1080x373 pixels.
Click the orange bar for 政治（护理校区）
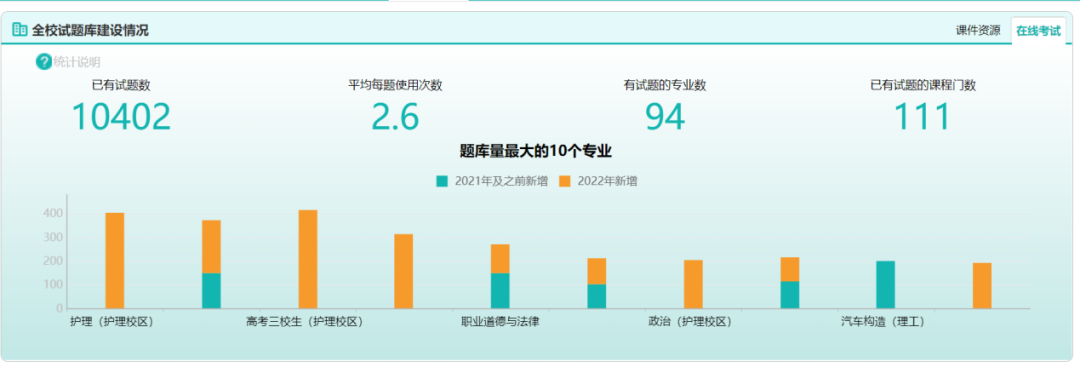click(x=693, y=284)
